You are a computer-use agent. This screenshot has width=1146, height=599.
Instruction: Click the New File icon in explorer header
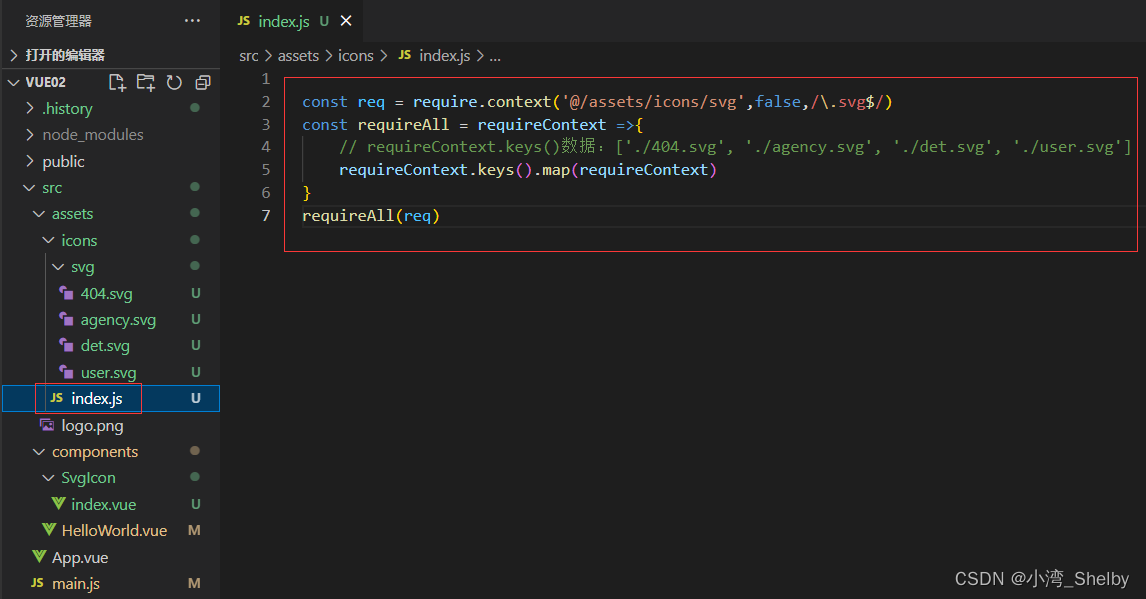pyautogui.click(x=117, y=82)
